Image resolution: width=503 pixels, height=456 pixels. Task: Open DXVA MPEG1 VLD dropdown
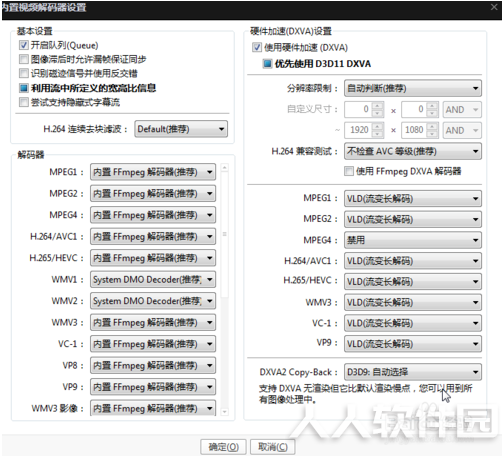[413, 199]
